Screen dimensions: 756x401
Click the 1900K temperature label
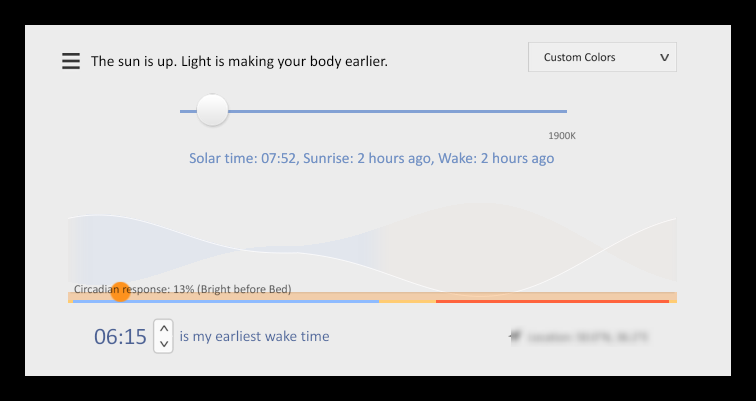tap(561, 135)
